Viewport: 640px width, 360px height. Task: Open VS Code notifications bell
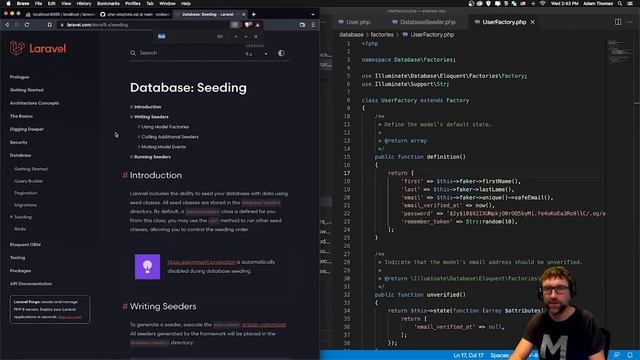pos(630,355)
